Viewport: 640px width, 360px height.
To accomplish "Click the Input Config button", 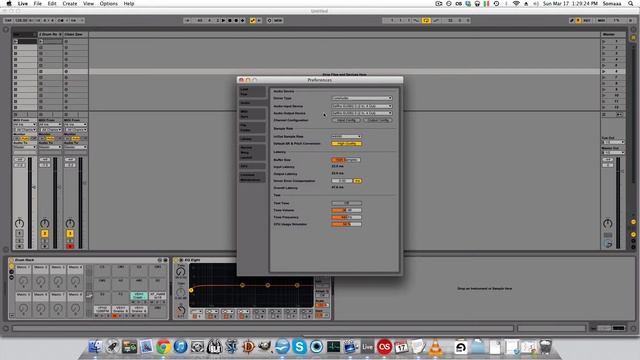I will coord(346,120).
